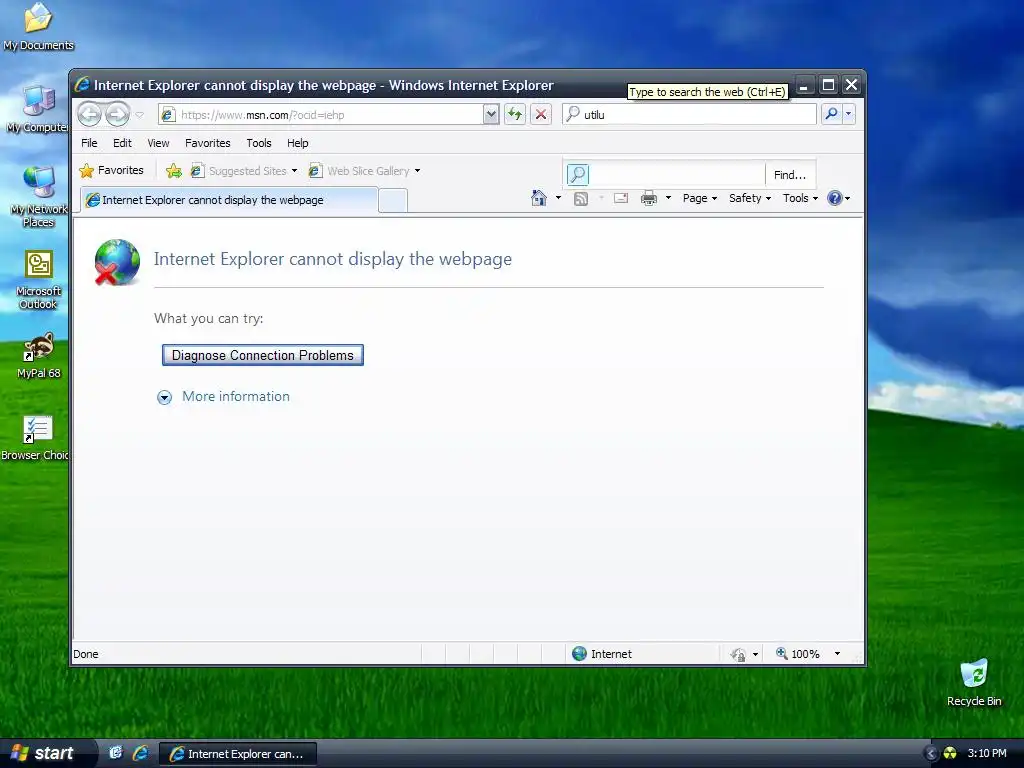
Task: Click the Internet security zone indicator
Action: coord(601,654)
